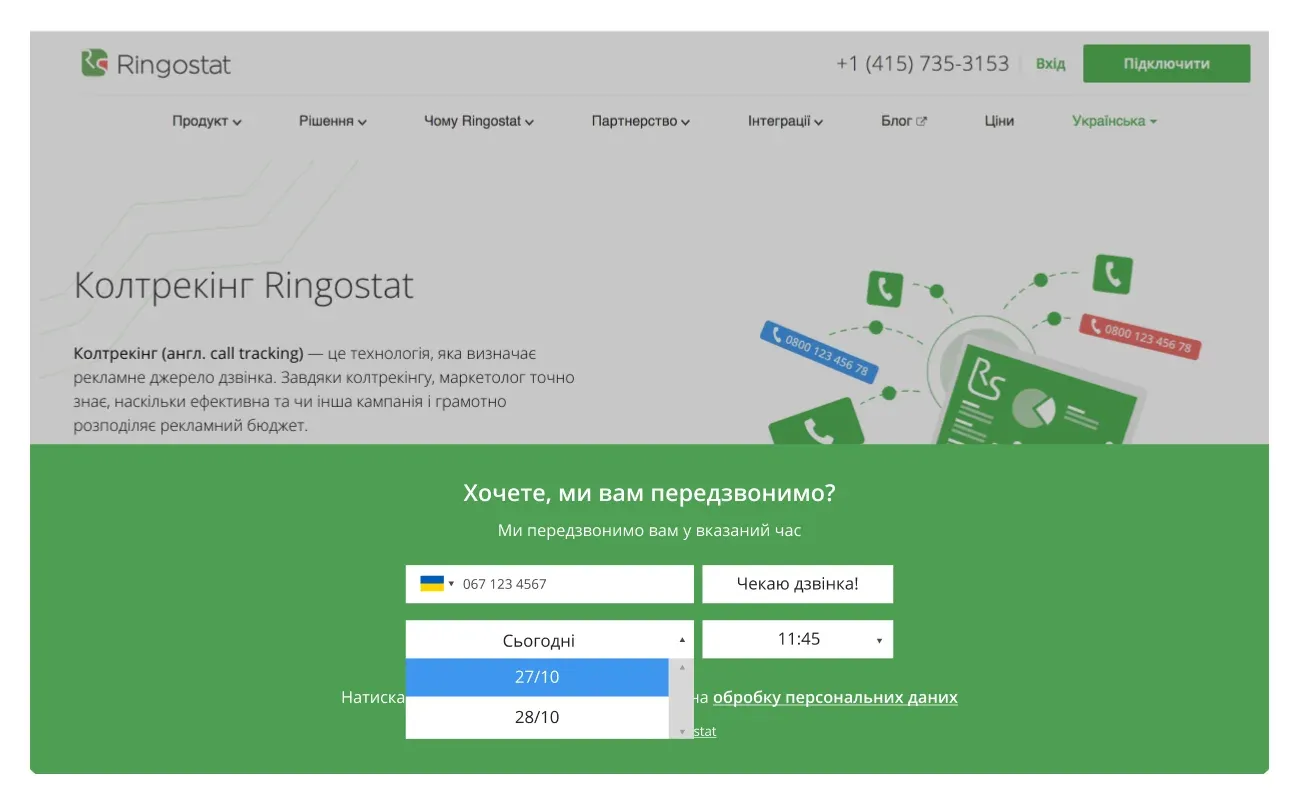Open the Українська language dropdown
The height and width of the screenshot is (806, 1300).
coord(1114,121)
